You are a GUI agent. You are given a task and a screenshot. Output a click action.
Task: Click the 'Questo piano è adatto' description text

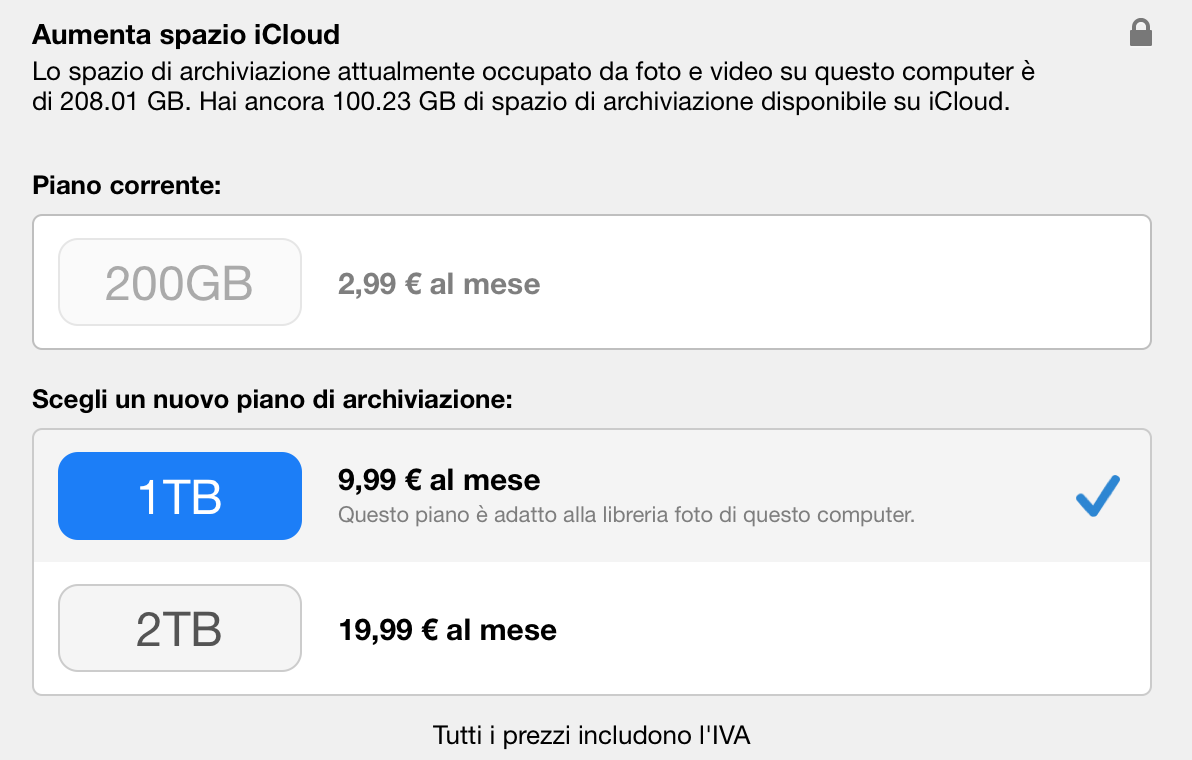coord(627,516)
